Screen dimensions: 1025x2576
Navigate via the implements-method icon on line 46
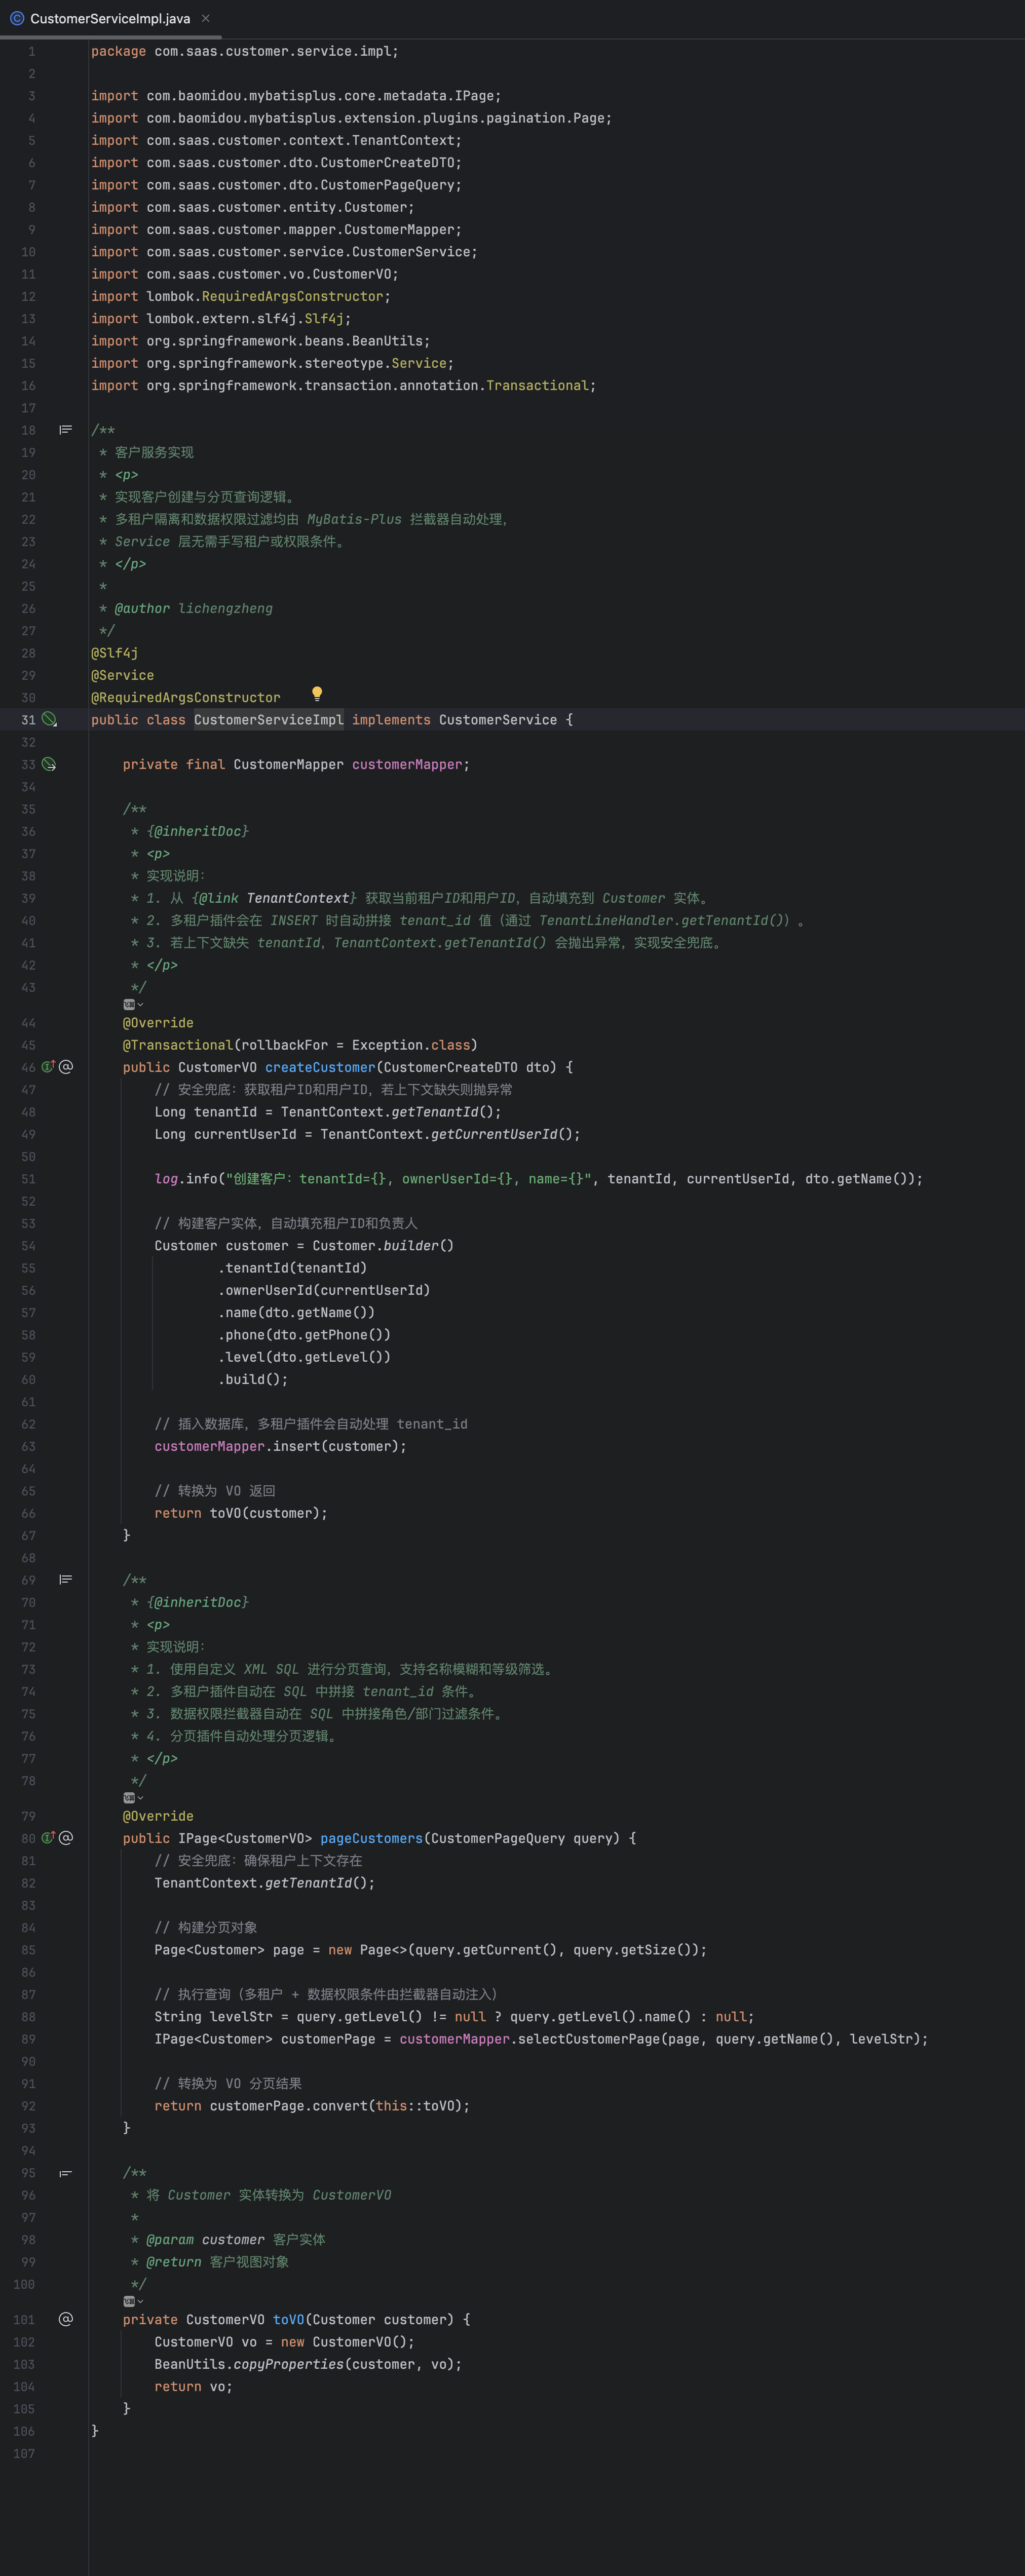(47, 1067)
